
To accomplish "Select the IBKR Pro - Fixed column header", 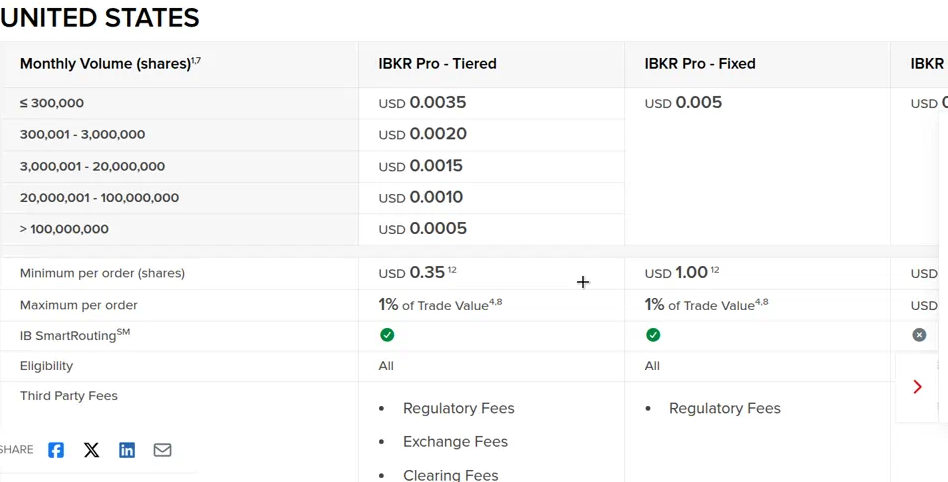I will (x=700, y=64).
